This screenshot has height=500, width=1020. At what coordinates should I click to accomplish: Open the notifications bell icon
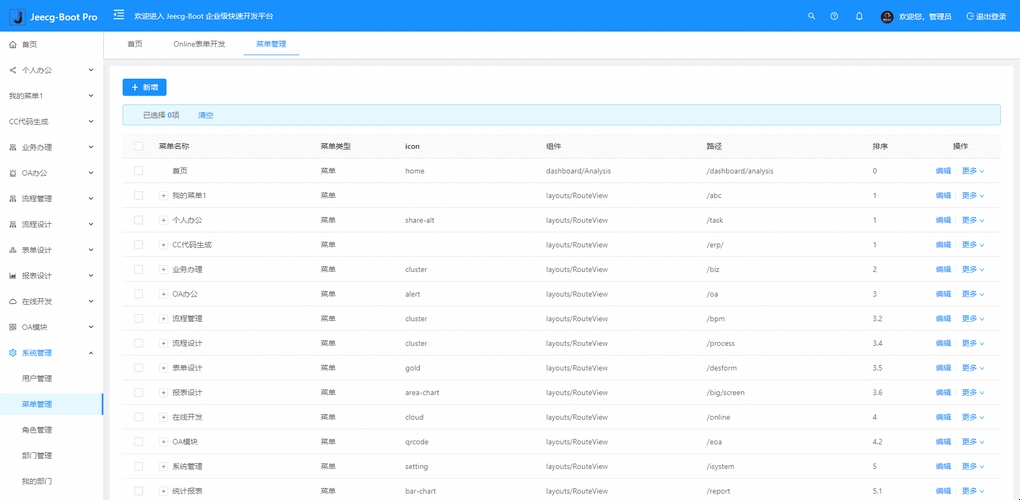click(859, 16)
